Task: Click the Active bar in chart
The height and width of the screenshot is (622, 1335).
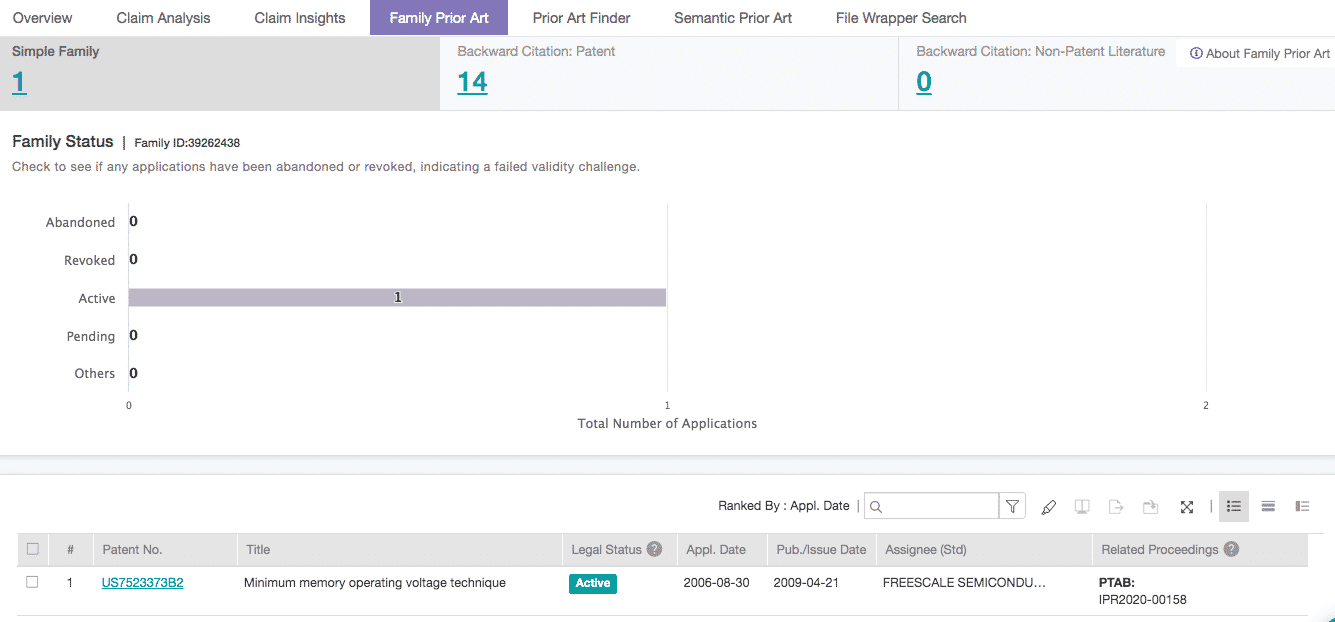Action: [x=397, y=298]
